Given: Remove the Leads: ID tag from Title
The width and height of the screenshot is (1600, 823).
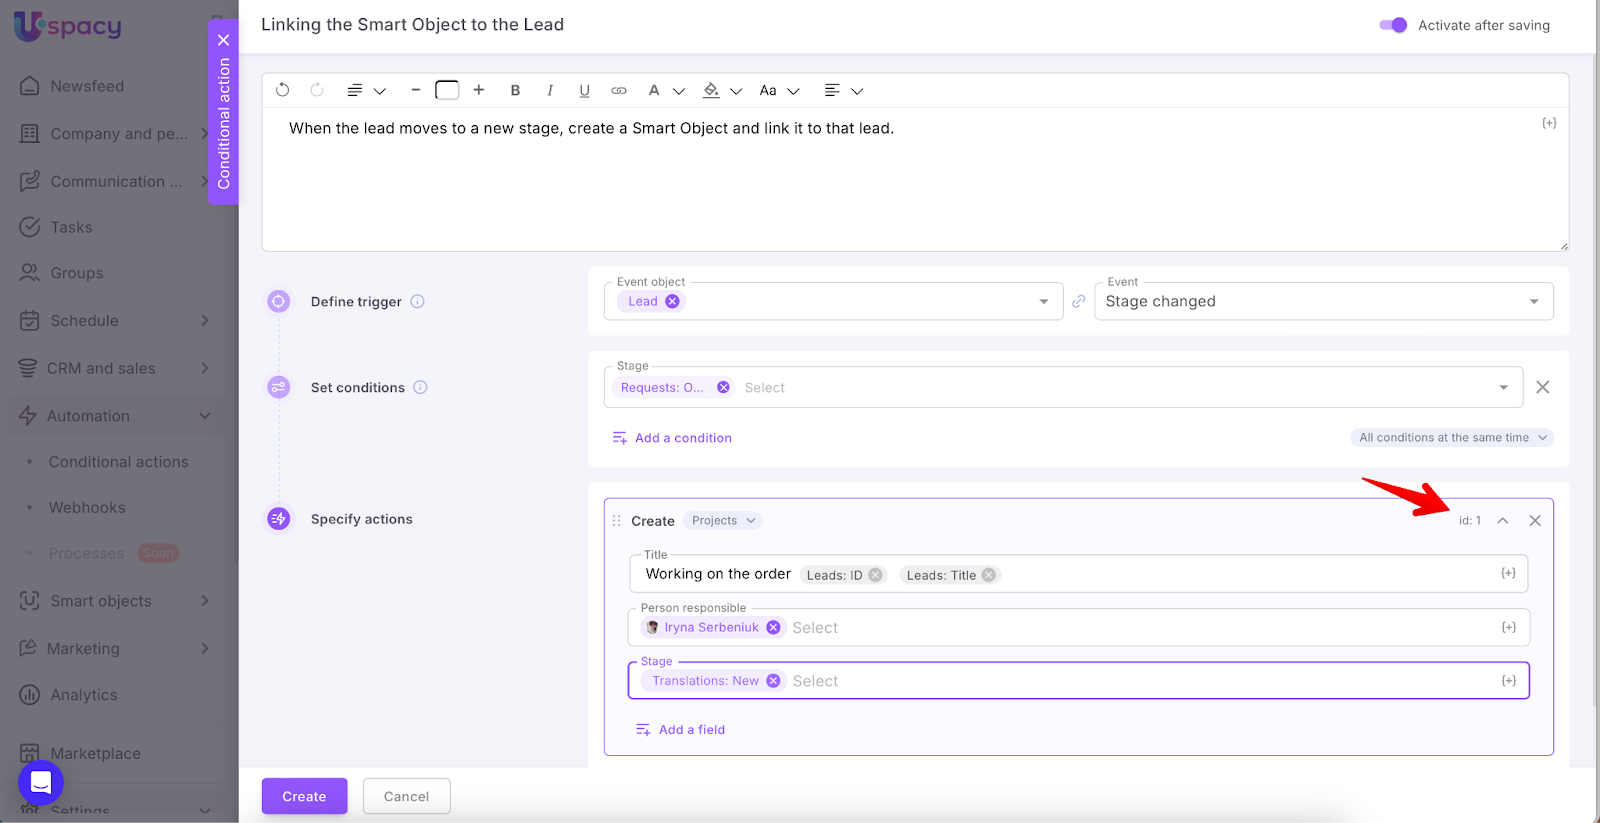Looking at the screenshot, I should tap(876, 575).
